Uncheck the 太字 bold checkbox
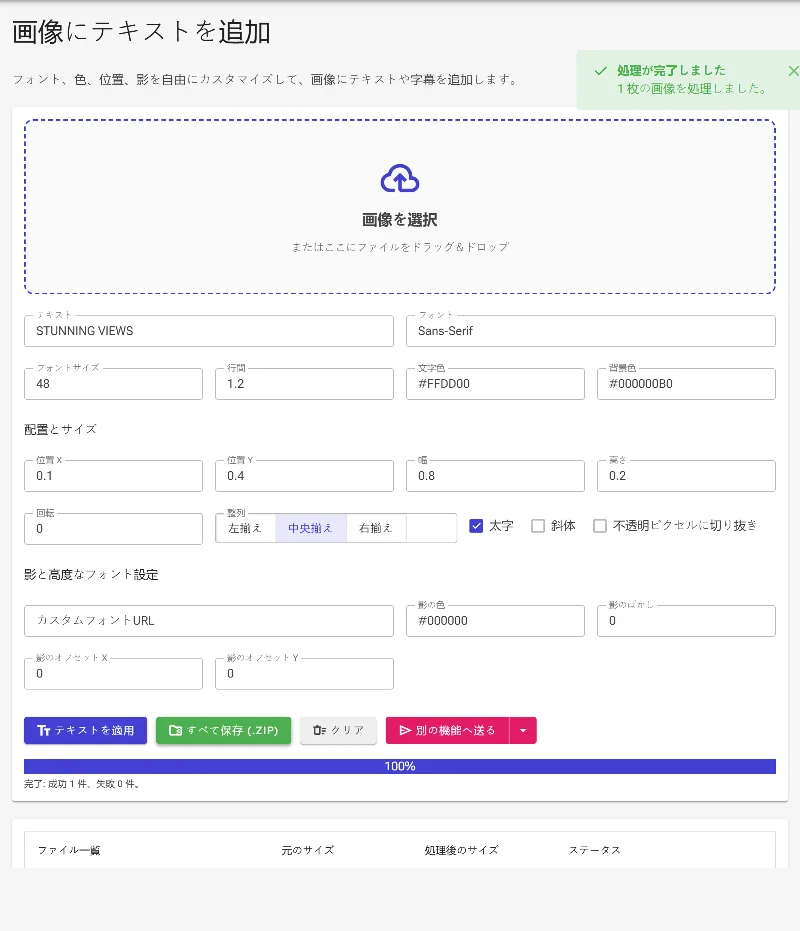 coord(476,526)
